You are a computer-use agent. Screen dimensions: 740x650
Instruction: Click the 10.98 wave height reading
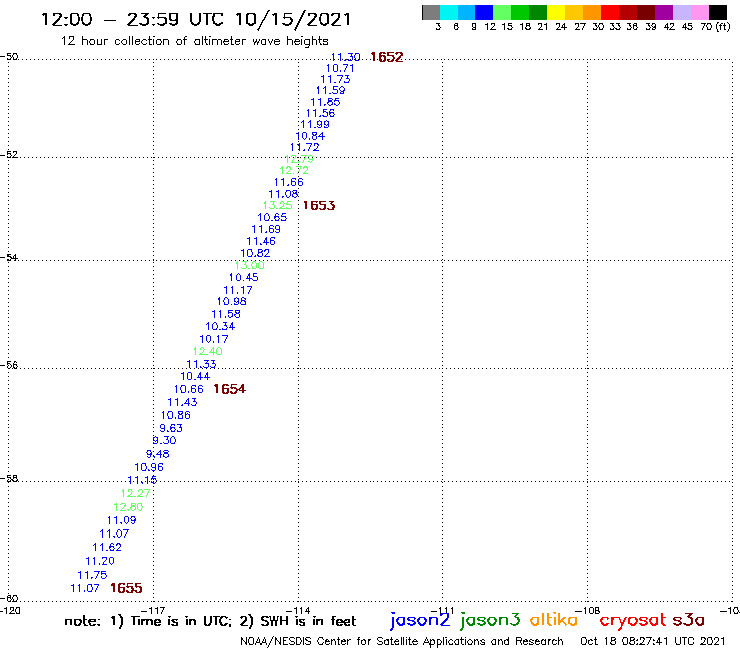[231, 302]
